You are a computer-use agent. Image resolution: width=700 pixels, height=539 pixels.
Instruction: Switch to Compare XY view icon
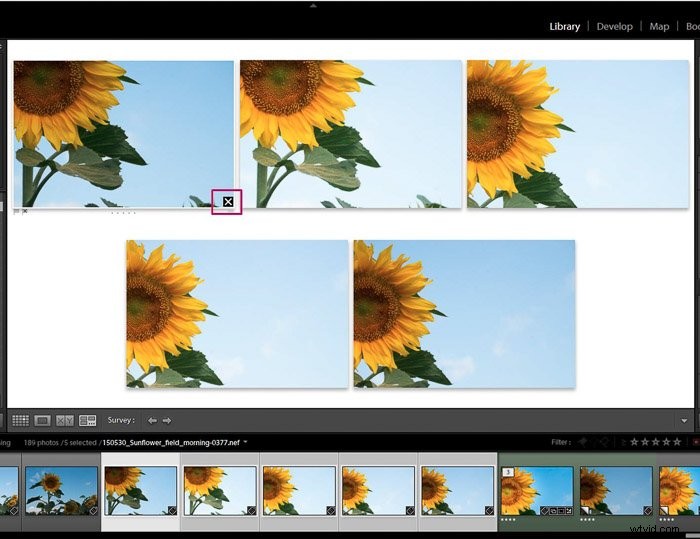click(x=65, y=420)
